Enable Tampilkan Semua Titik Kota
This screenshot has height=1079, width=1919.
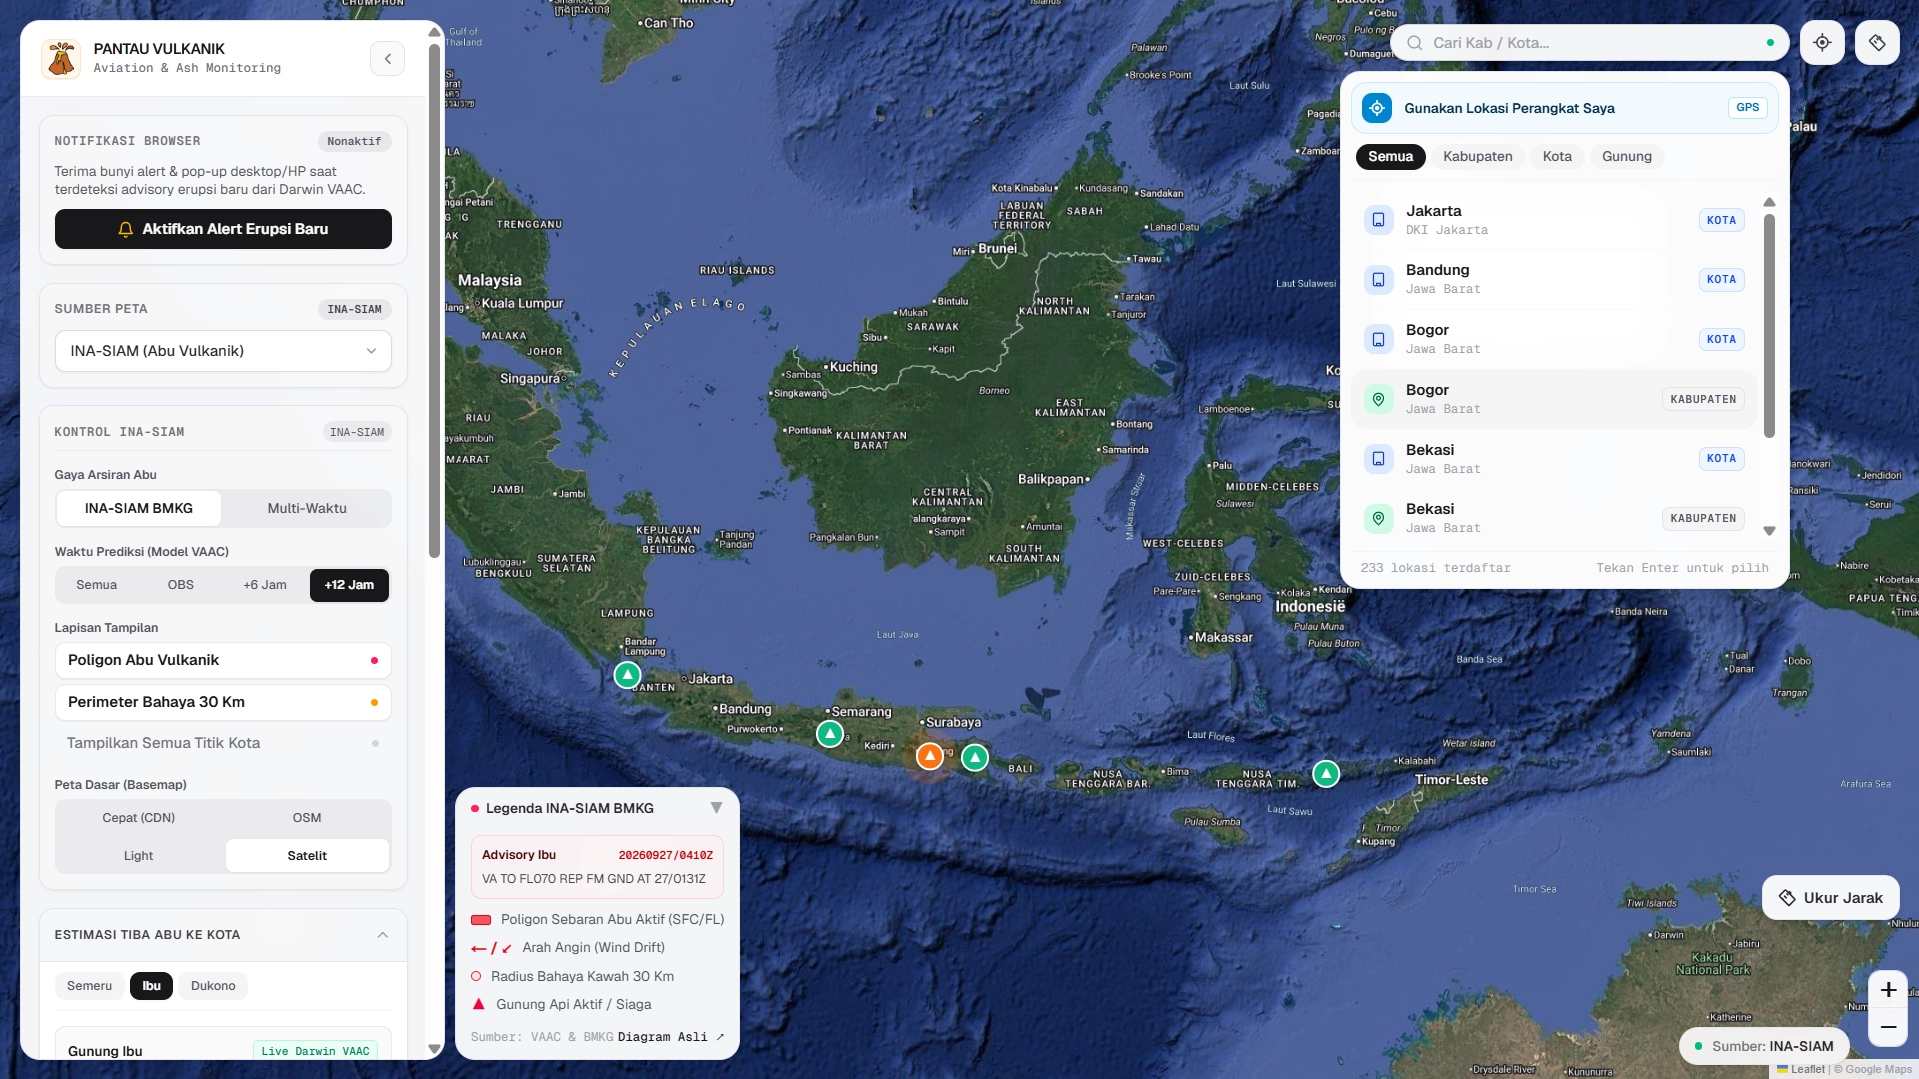[x=223, y=743]
